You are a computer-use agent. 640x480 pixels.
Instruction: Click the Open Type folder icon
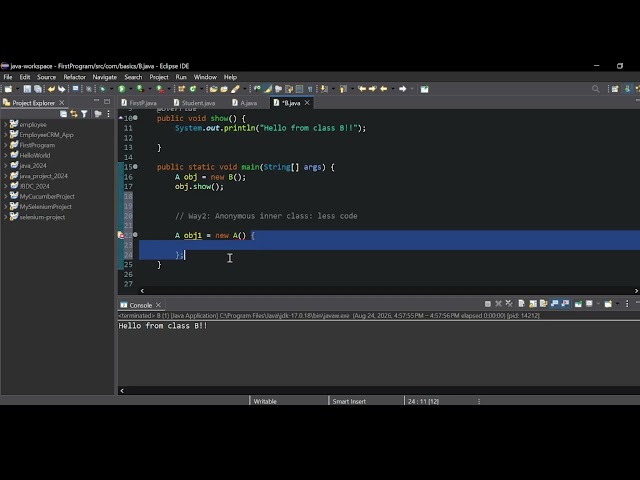click(x=213, y=89)
